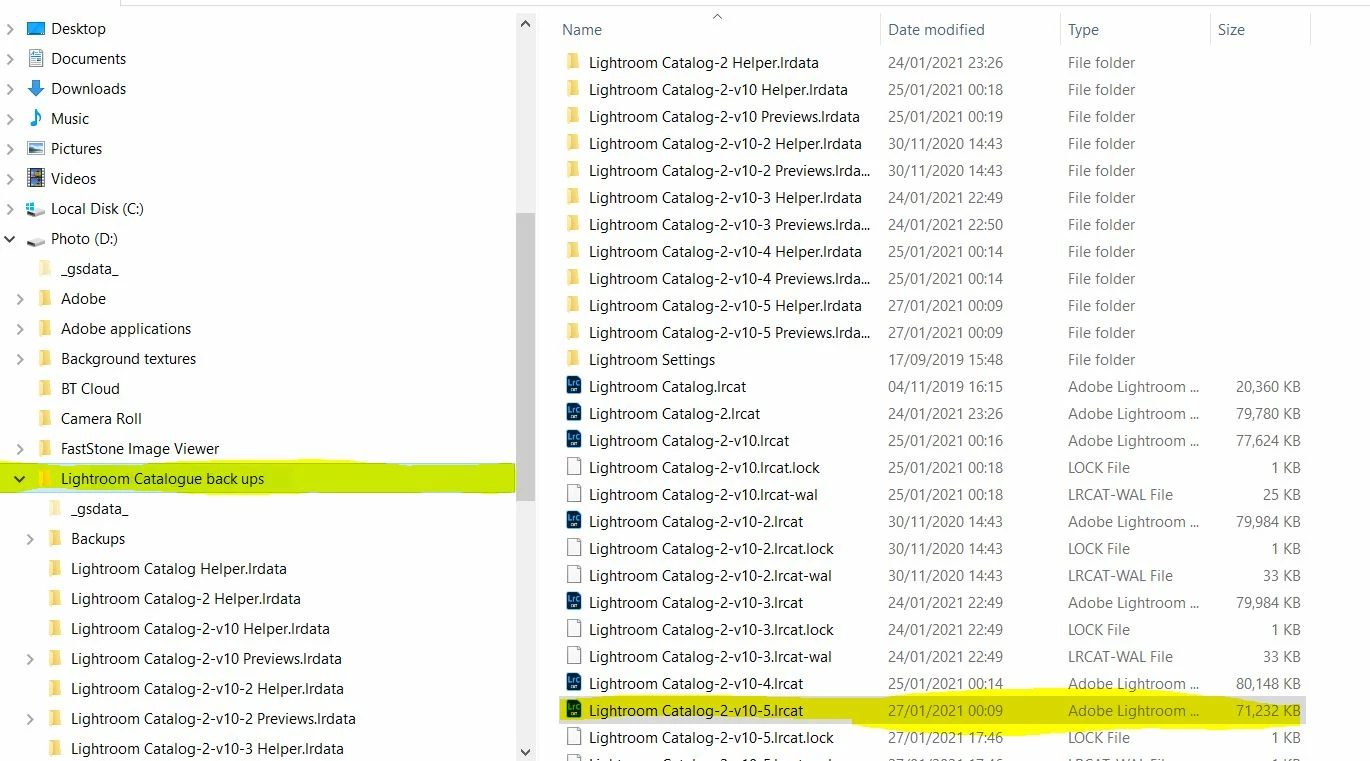Select Lightroom Catalog-2-v10-3.lrcat.lock file
This screenshot has width=1370, height=761.
pyautogui.click(x=711, y=629)
